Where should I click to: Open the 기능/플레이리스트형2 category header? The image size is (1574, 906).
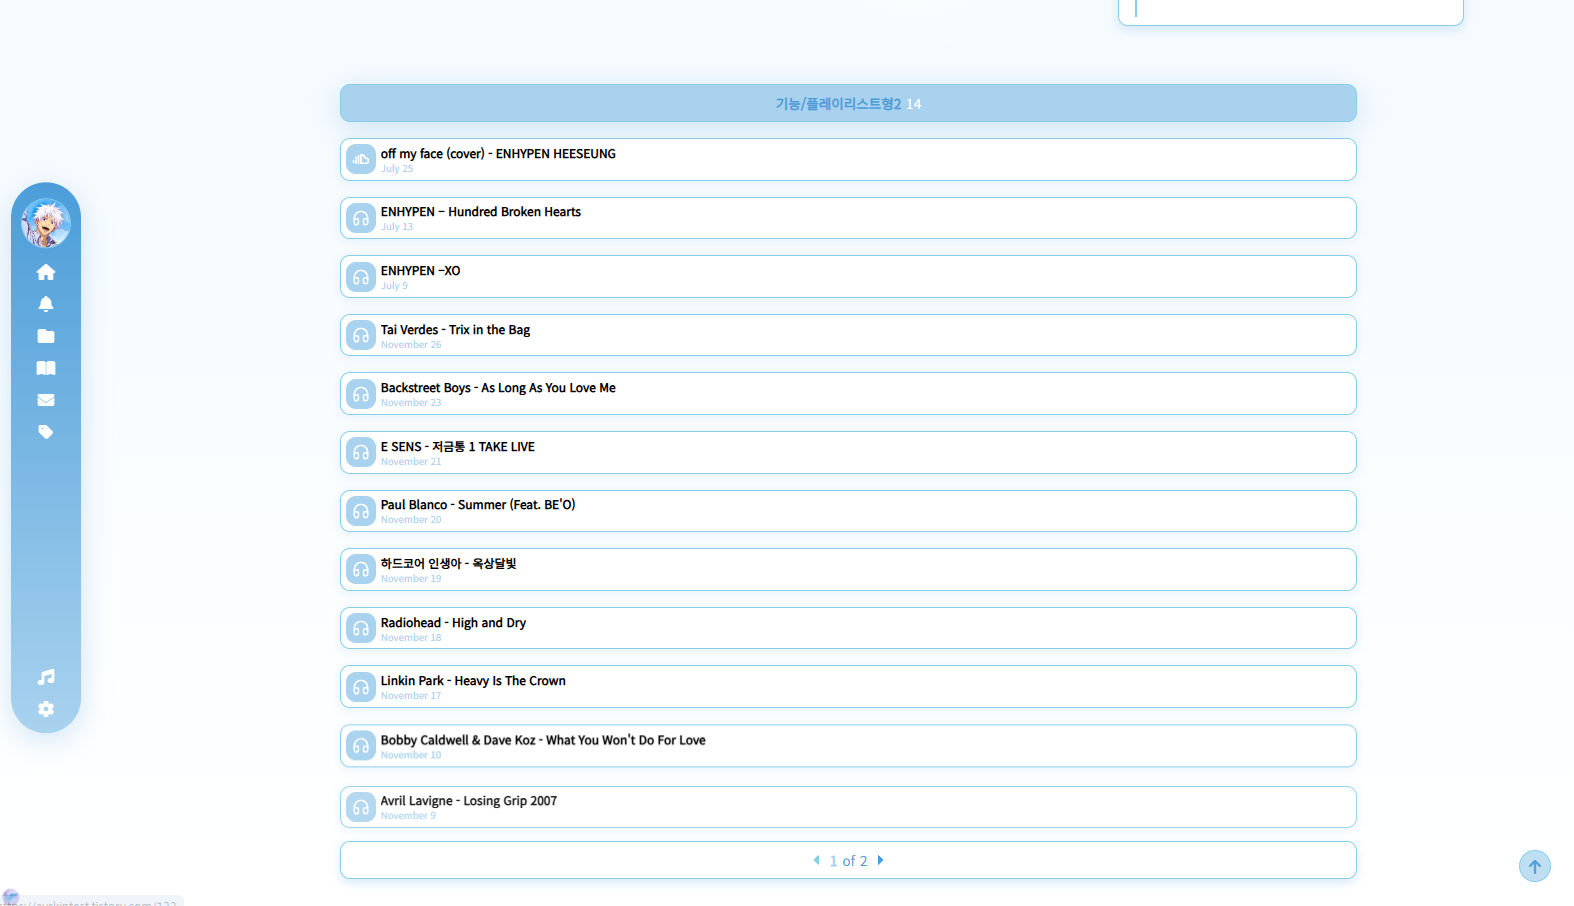click(848, 103)
